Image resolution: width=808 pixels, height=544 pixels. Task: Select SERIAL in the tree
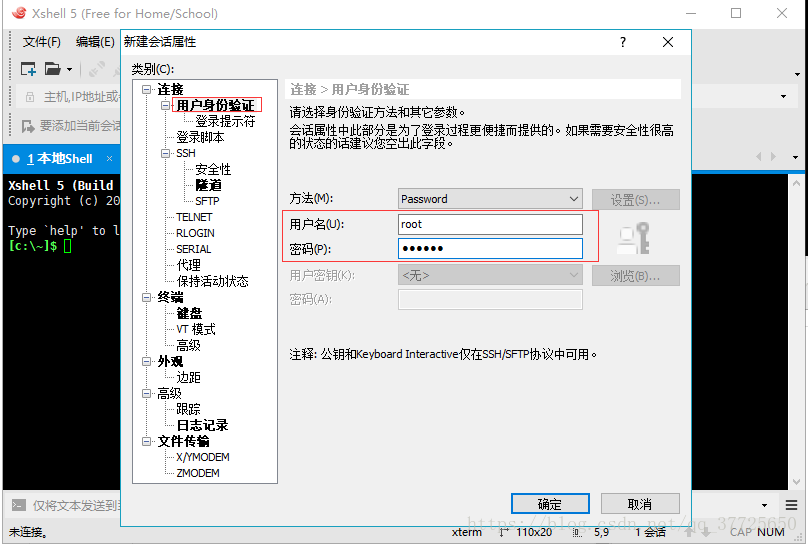pyautogui.click(x=194, y=249)
